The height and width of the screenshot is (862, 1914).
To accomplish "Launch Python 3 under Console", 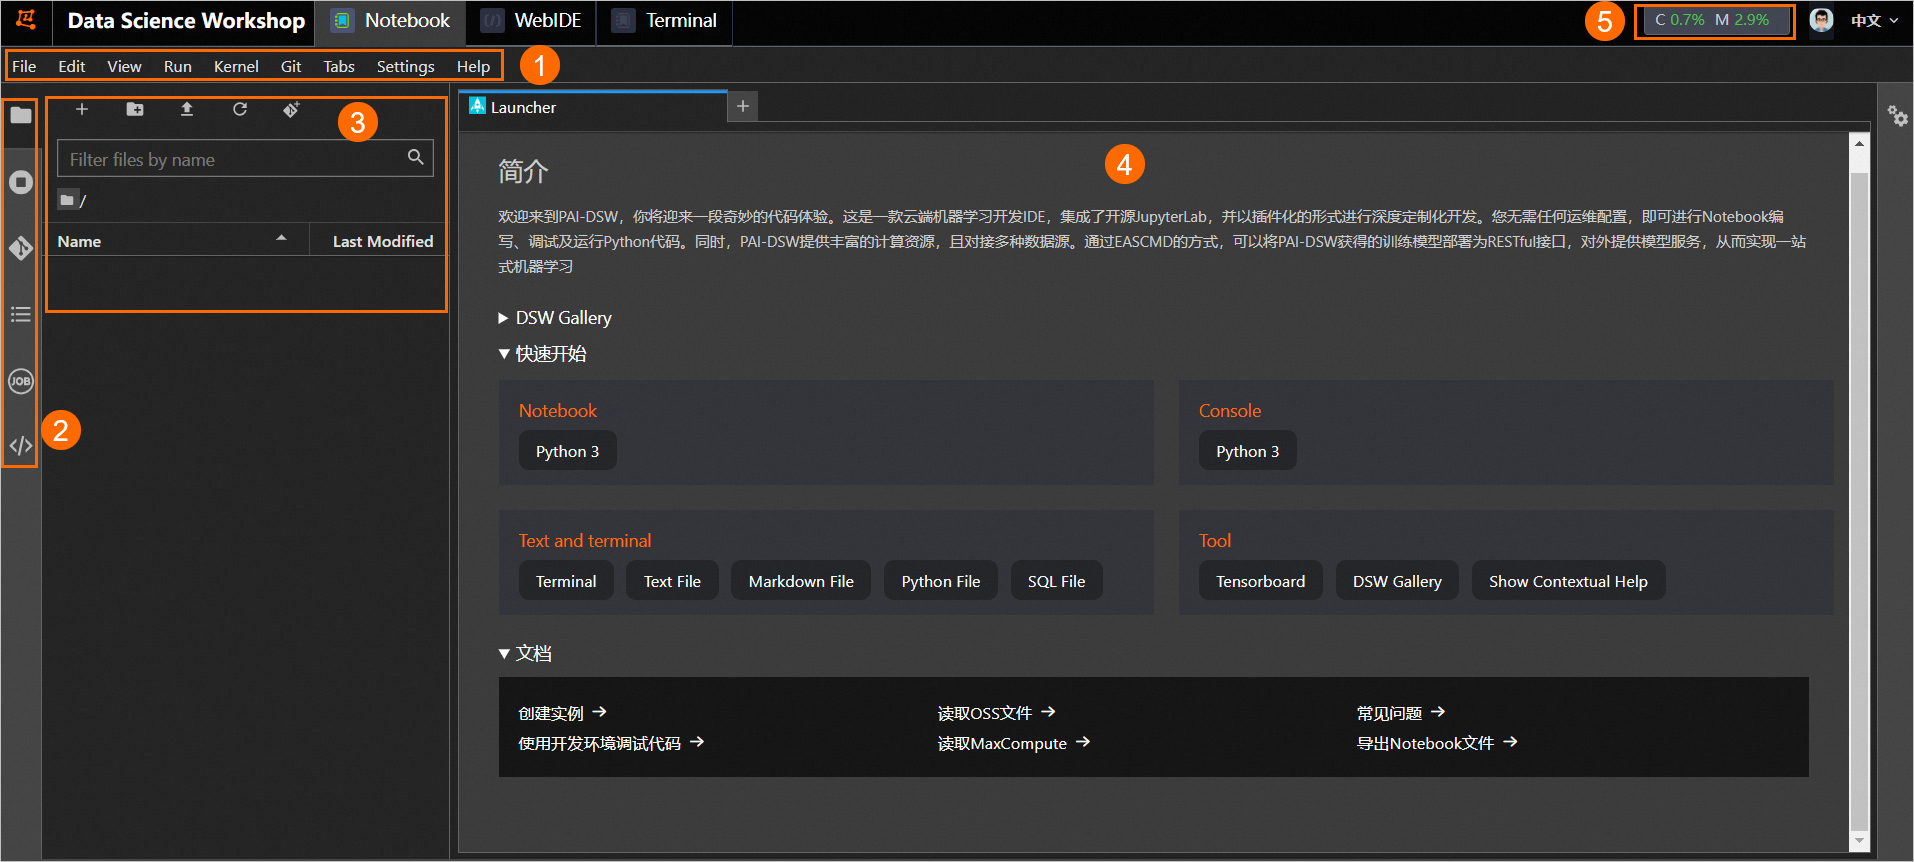I will [1247, 451].
